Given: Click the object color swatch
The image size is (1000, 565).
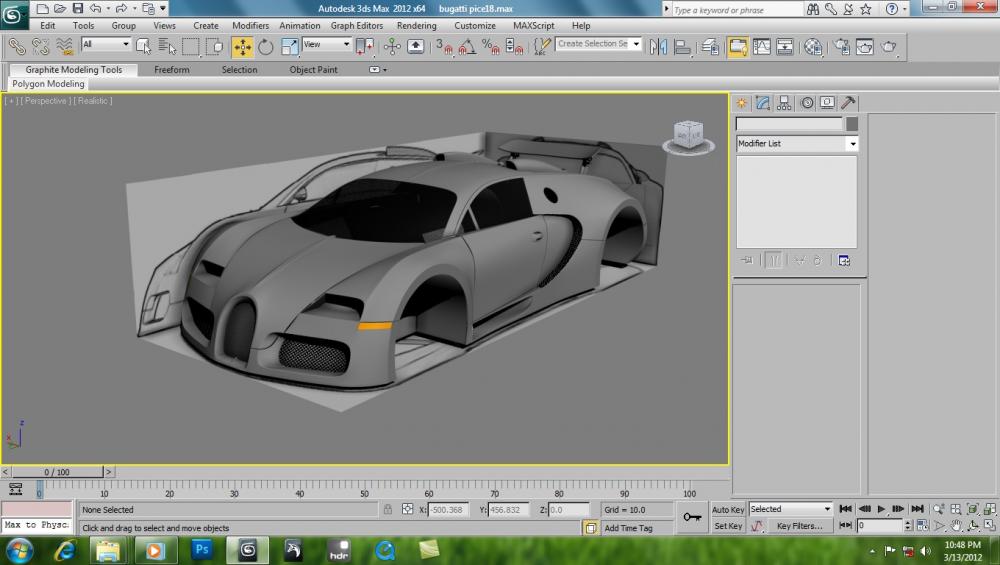Looking at the screenshot, I should [x=851, y=124].
